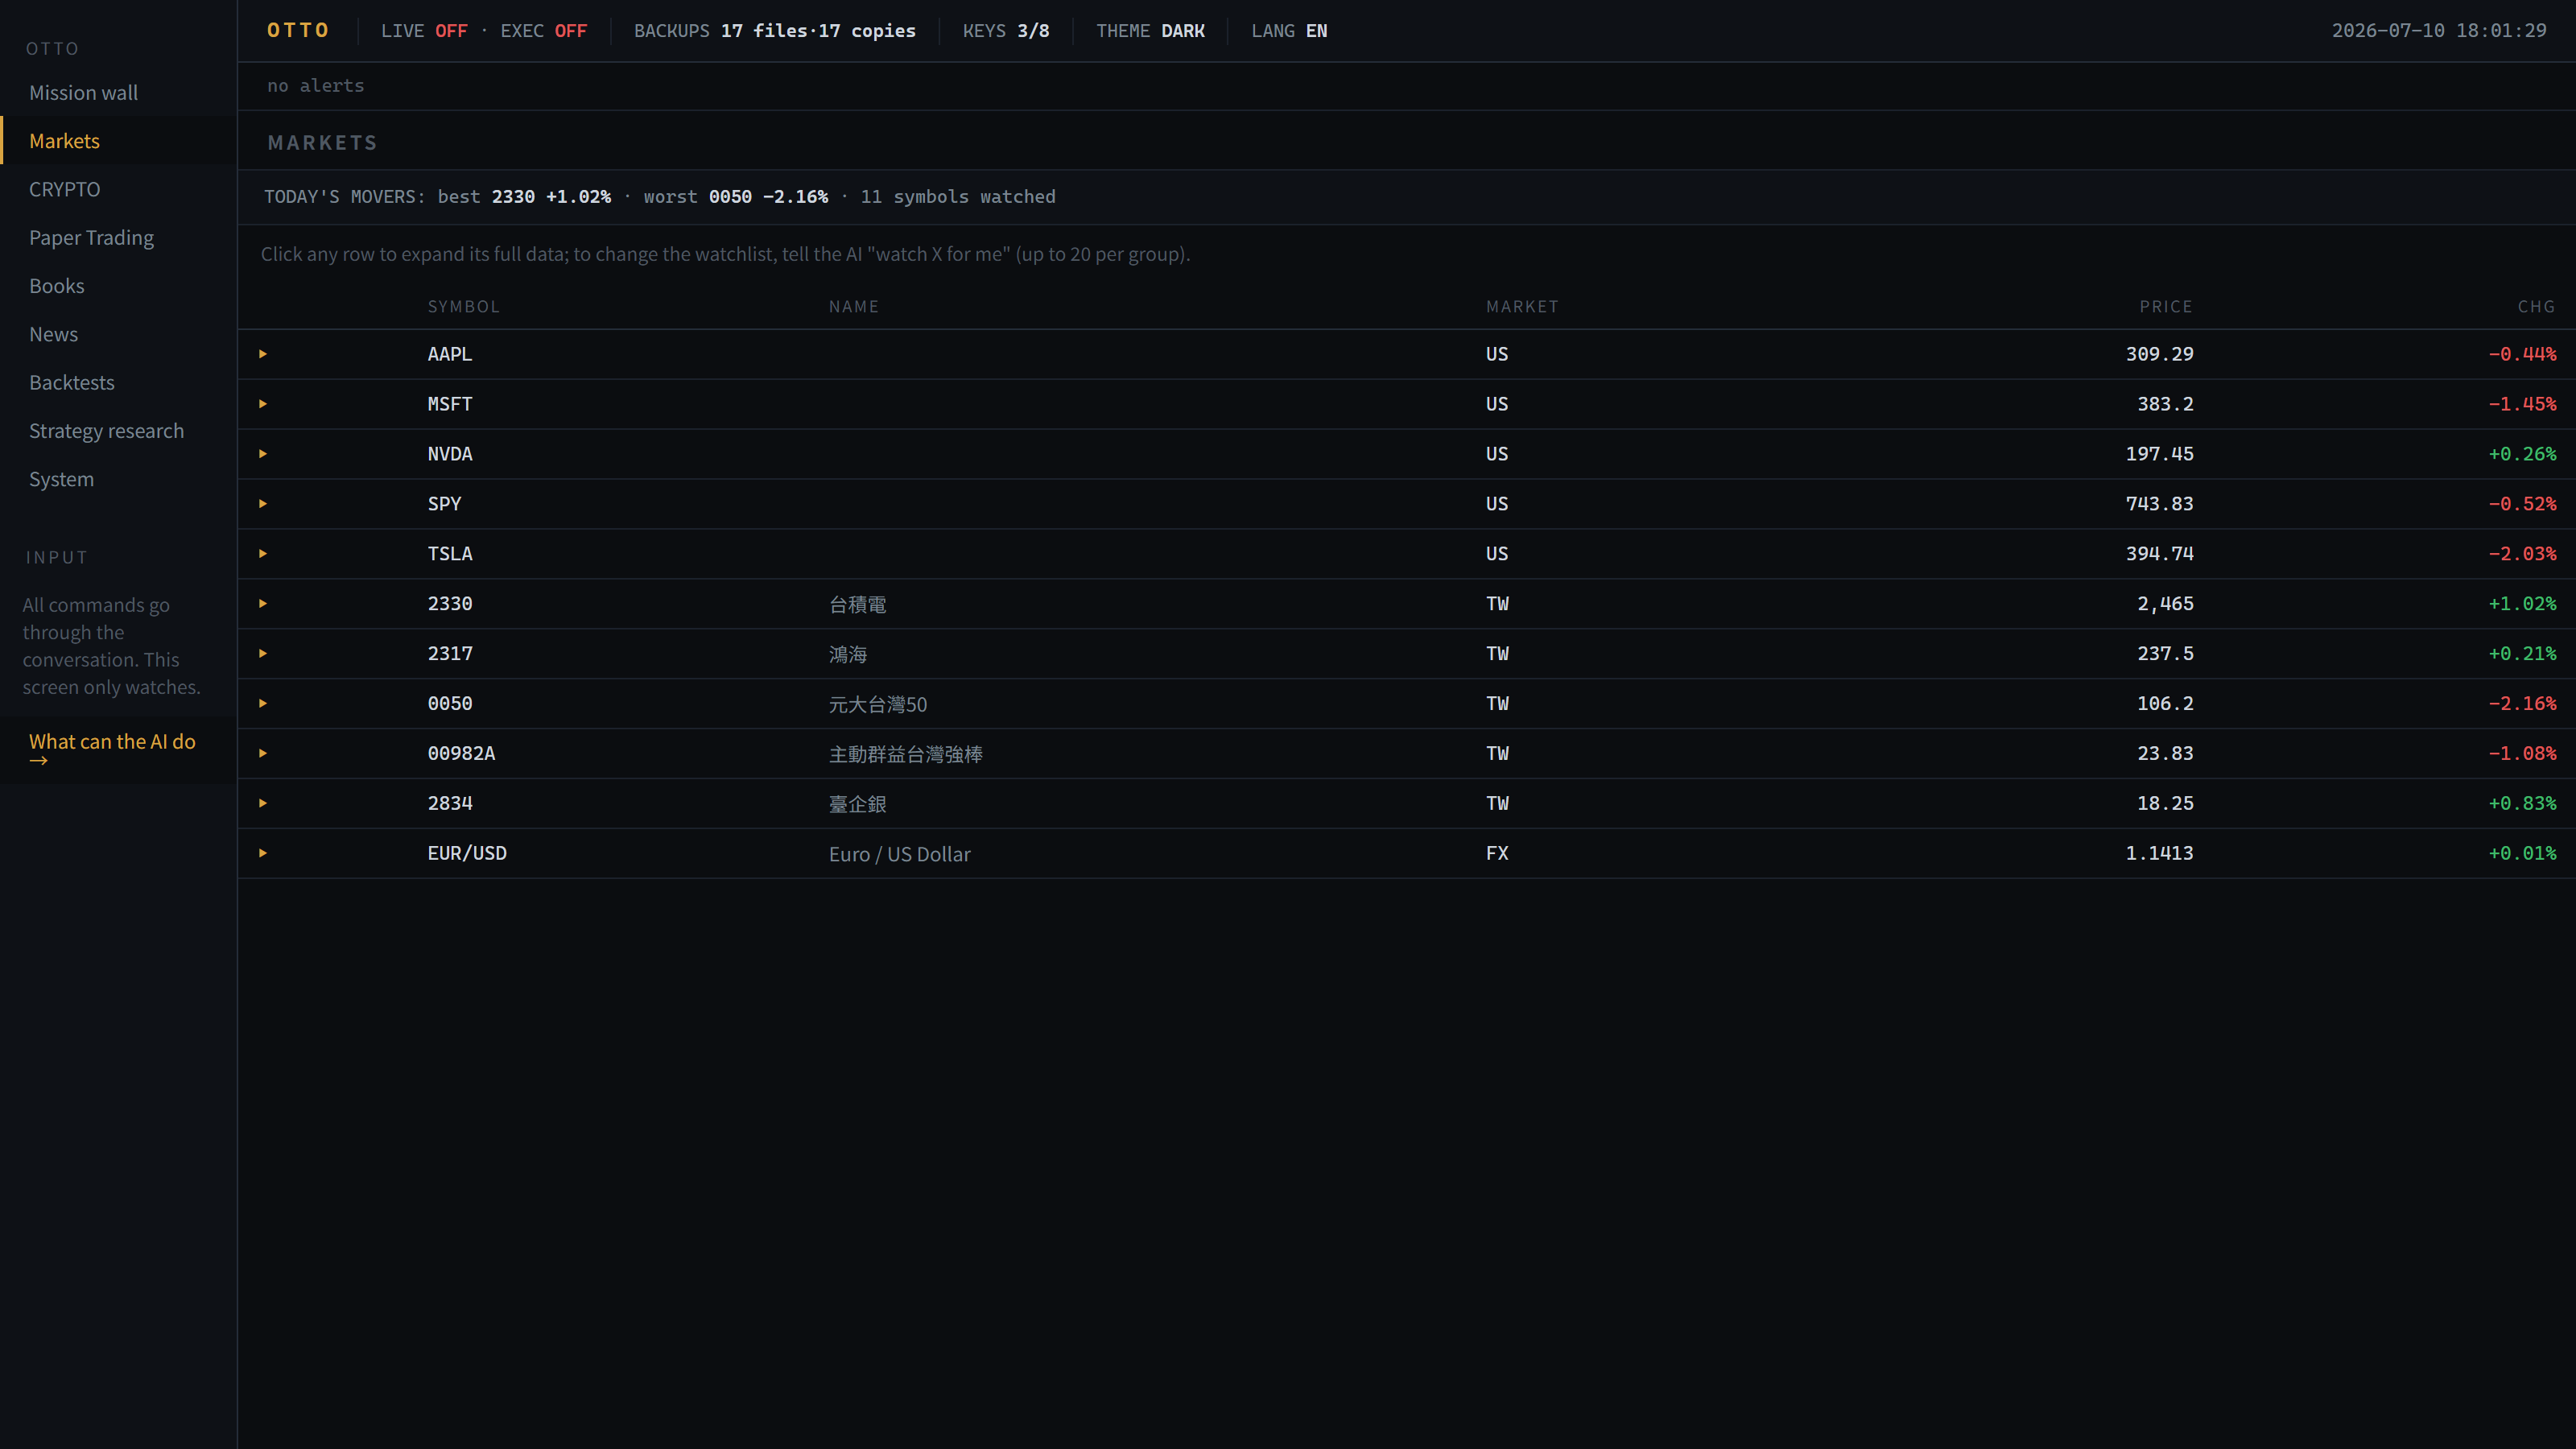This screenshot has width=2576, height=1449.
Task: Expand the 0050 row triangle
Action: click(x=263, y=704)
